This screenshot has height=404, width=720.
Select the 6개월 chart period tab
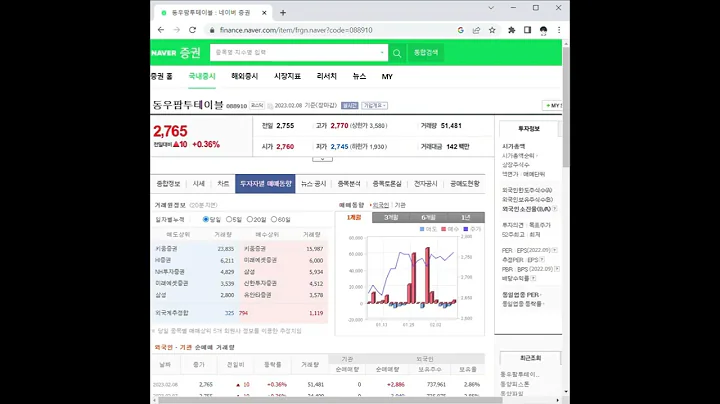pyautogui.click(x=428, y=218)
